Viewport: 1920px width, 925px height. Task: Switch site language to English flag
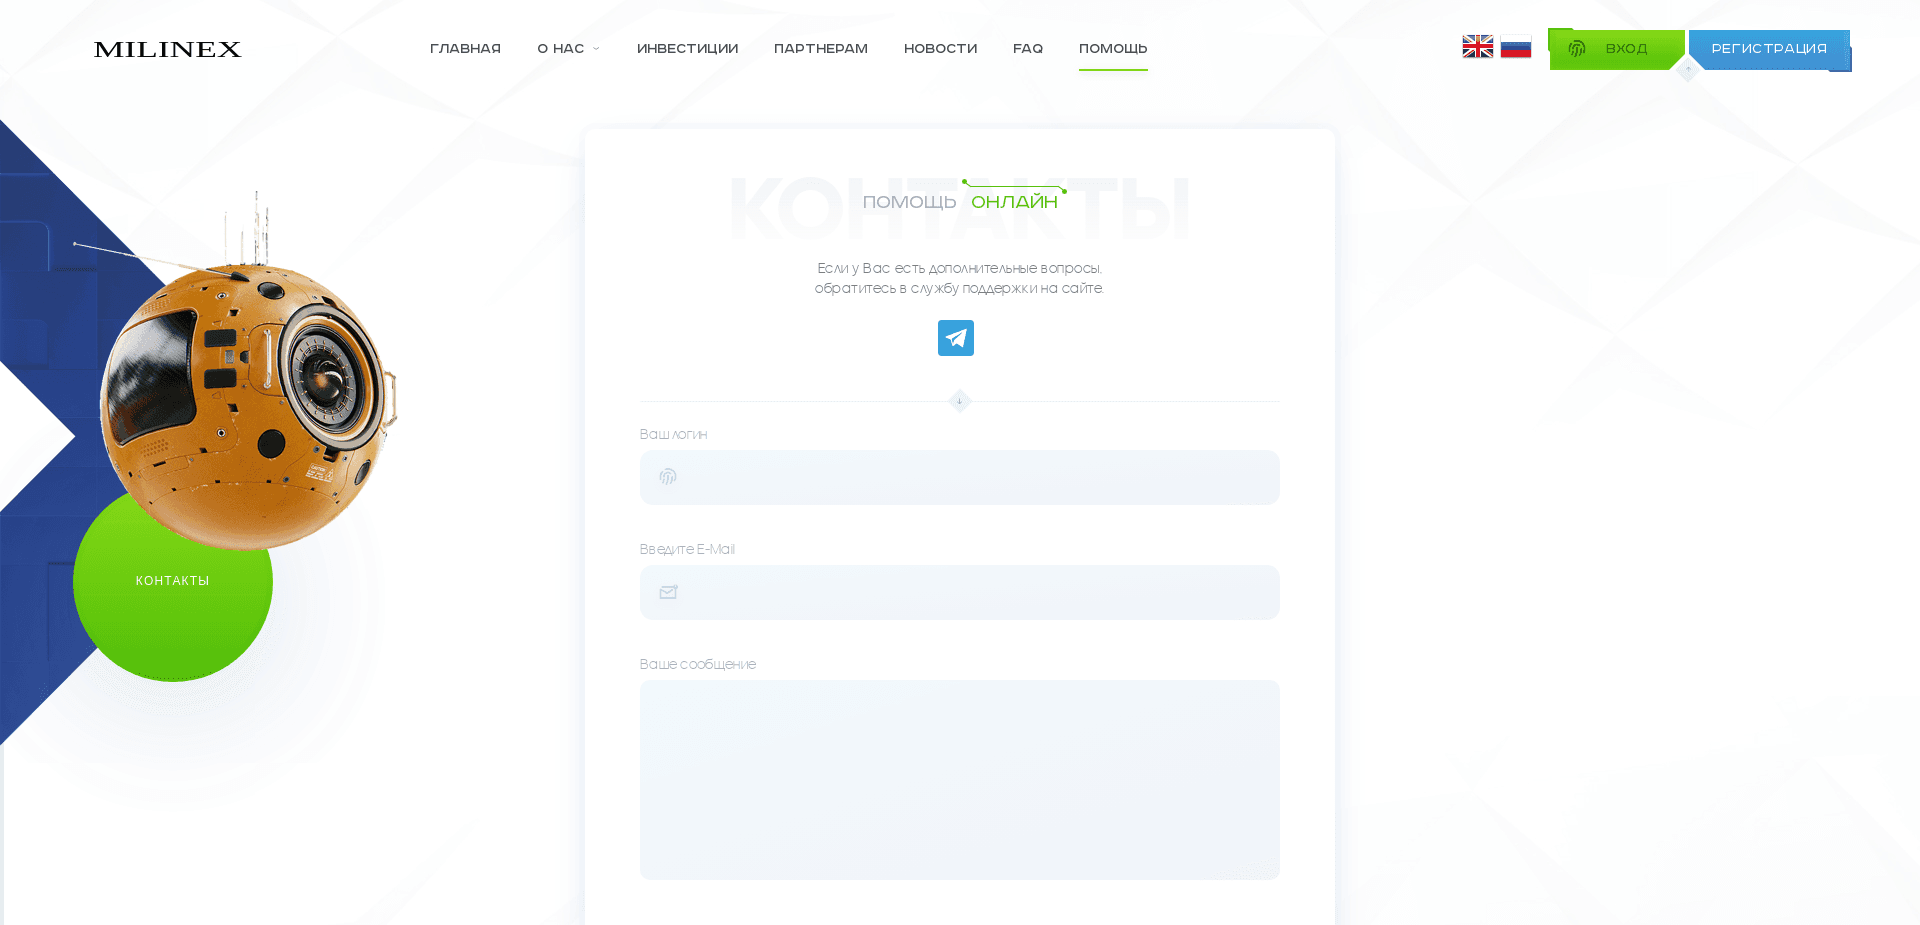tap(1477, 45)
